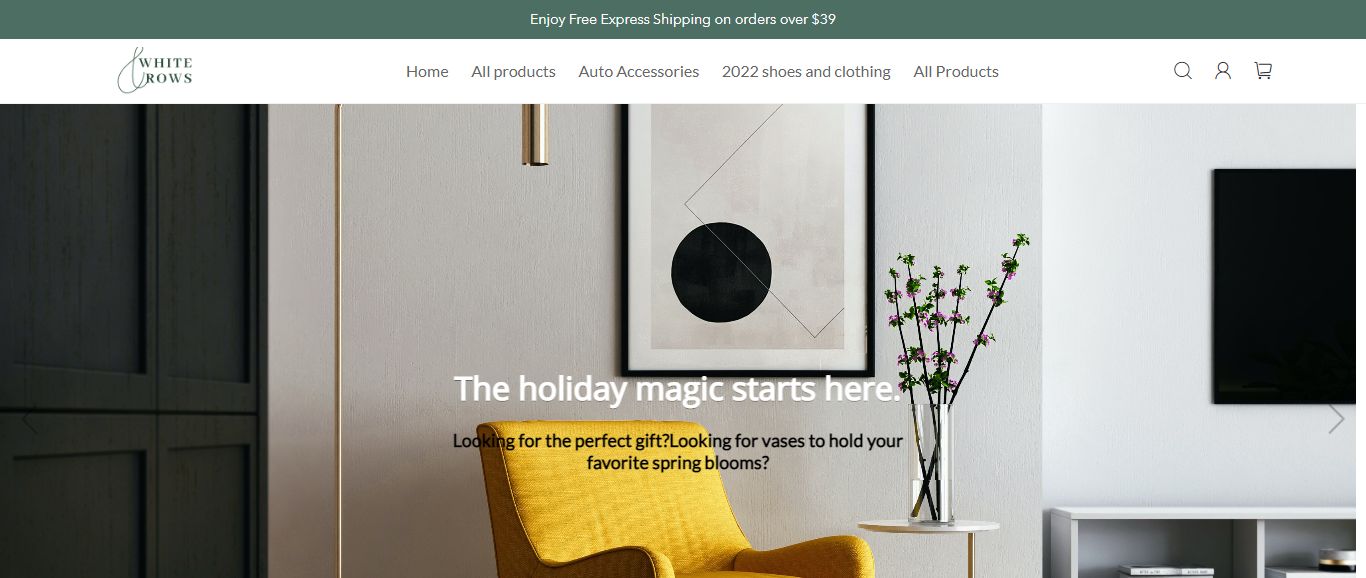The height and width of the screenshot is (578, 1366).
Task: Click the framed black circle artwork
Action: pyautogui.click(x=748, y=238)
